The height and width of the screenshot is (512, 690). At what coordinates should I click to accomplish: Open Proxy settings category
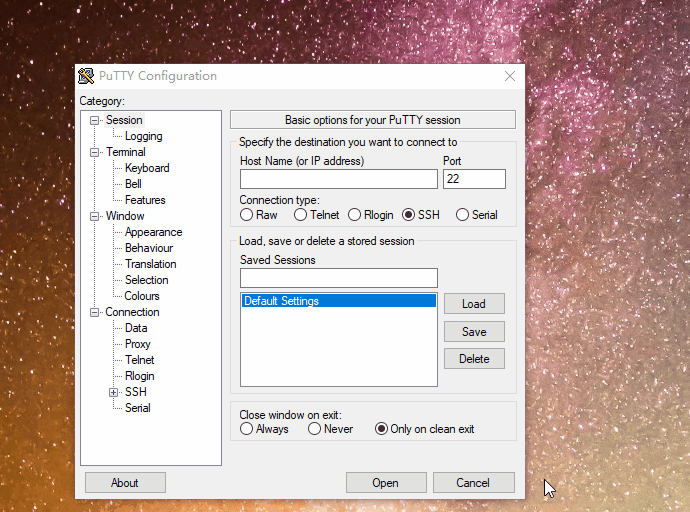tap(137, 344)
